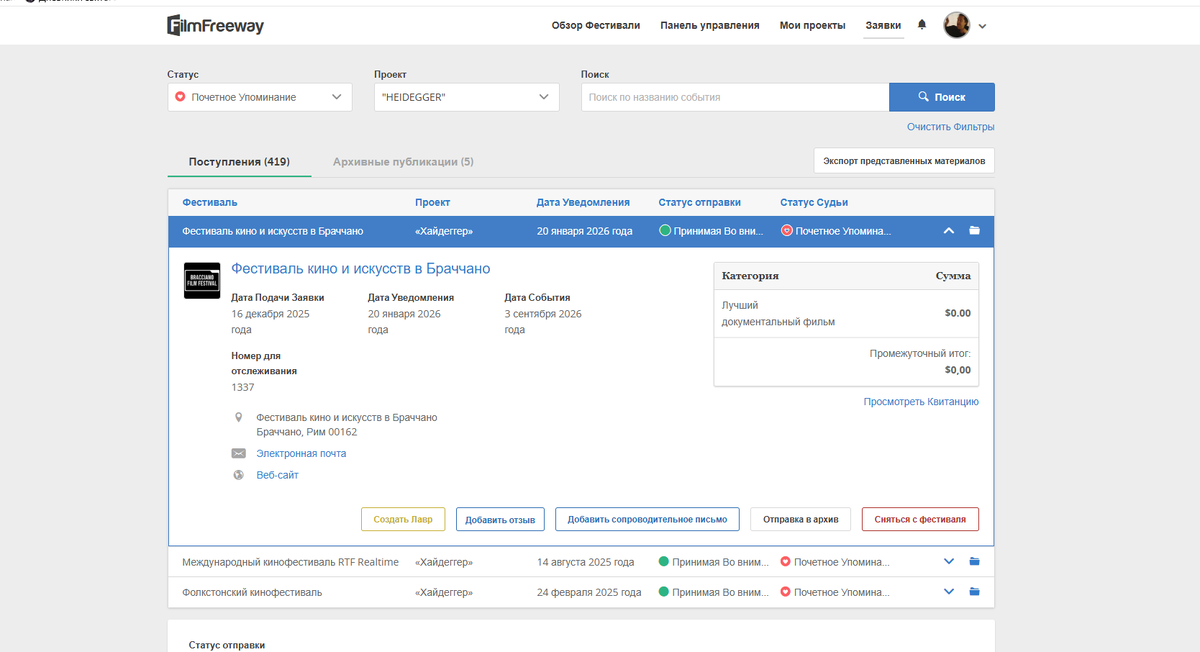The image size is (1200, 652).
Task: Click tracking number 1337
Action: pyautogui.click(x=243, y=387)
